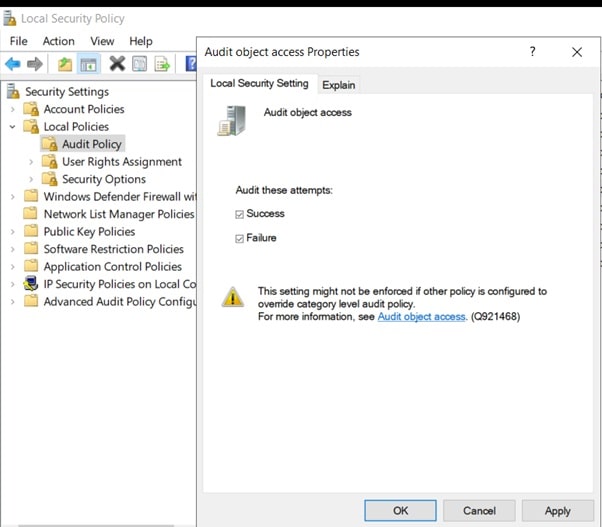Viewport: 602px width, 527px height.
Task: Collapse the Local Policies node
Action: (13, 127)
